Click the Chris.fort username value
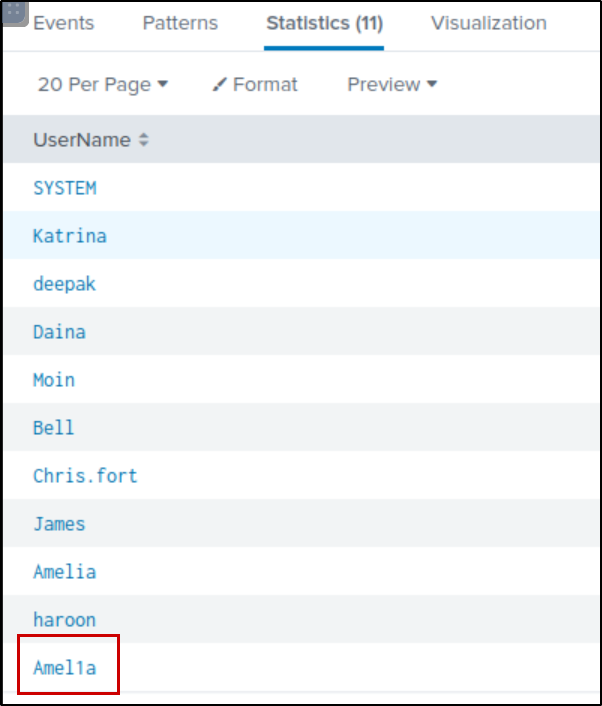Screen dimensions: 602x706 coord(85,476)
